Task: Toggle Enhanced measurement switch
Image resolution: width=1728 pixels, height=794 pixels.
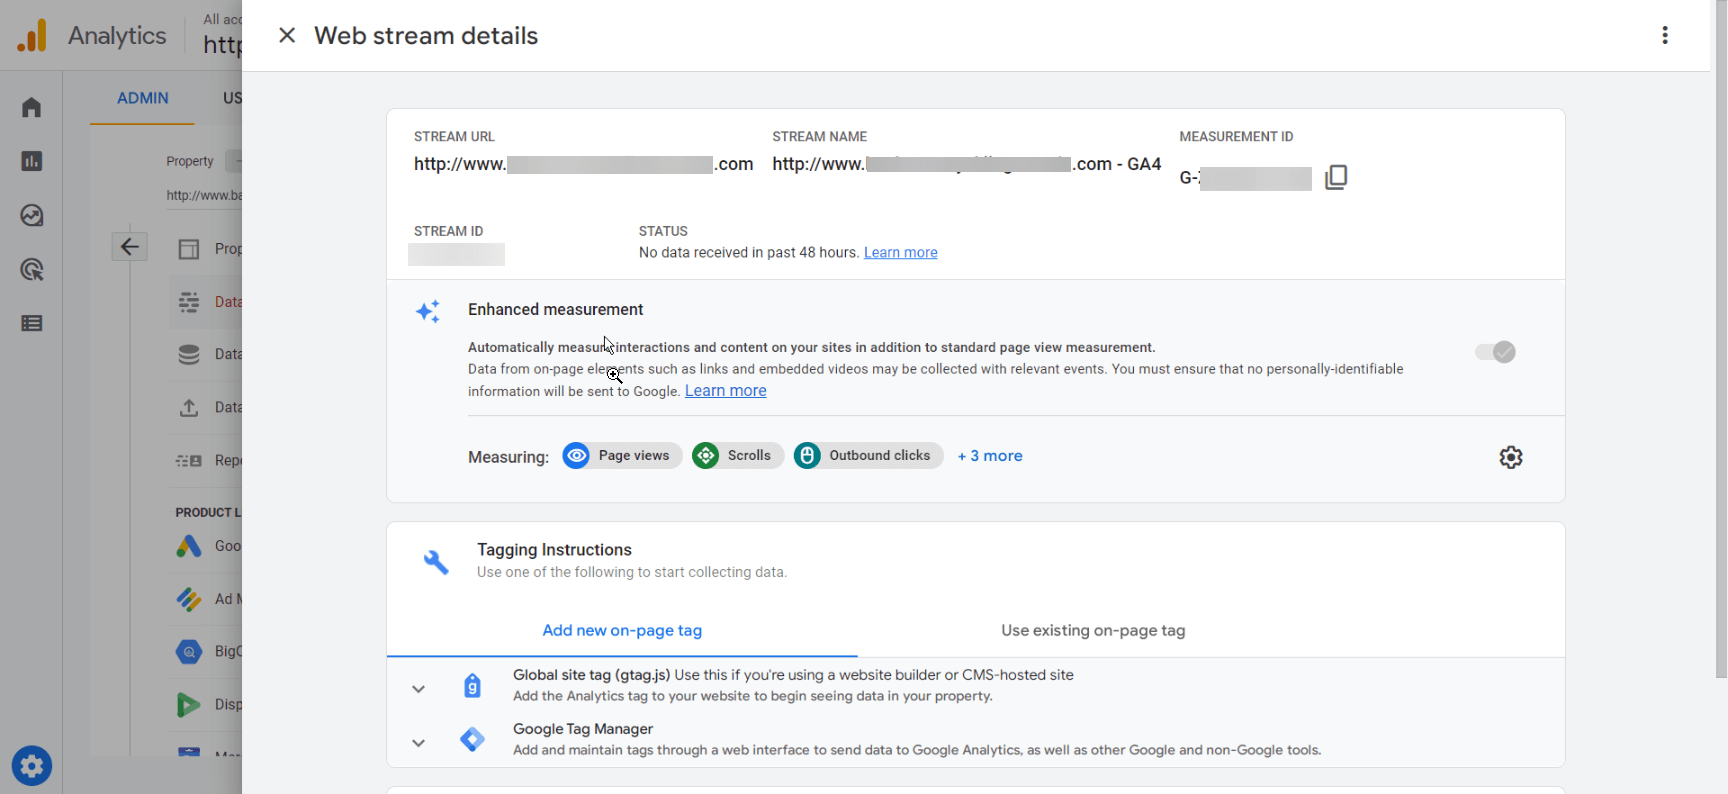Action: pos(1495,352)
